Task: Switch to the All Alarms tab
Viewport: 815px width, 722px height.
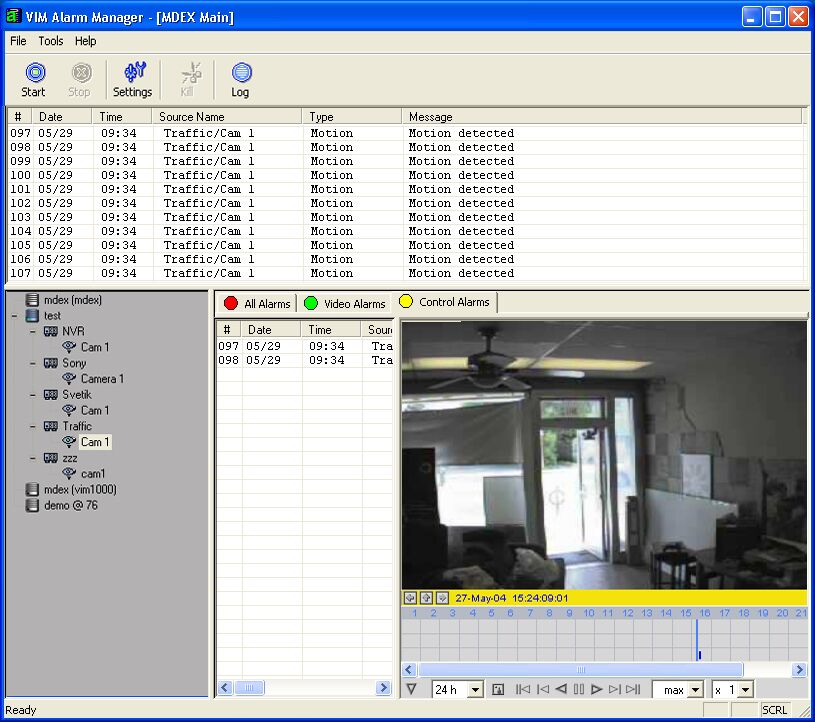Action: [x=257, y=304]
